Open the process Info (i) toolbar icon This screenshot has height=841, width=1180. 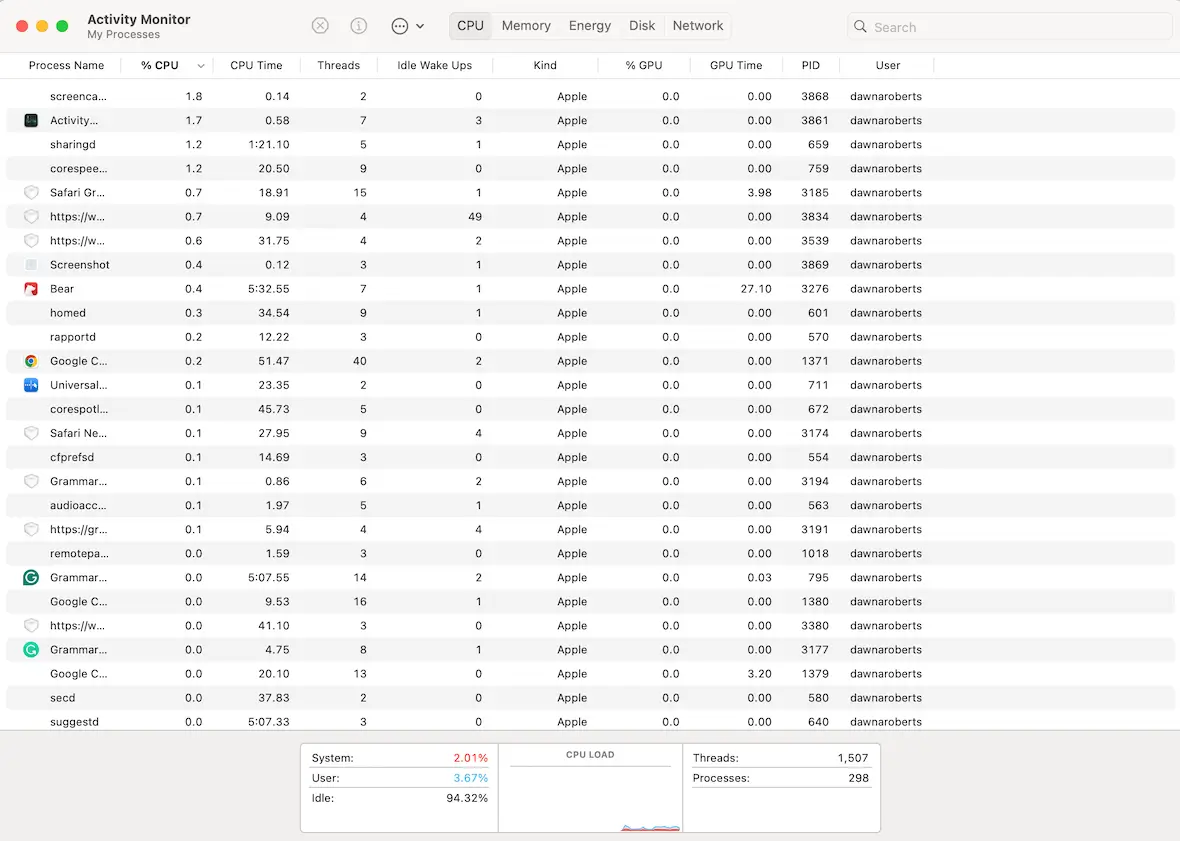coord(359,26)
